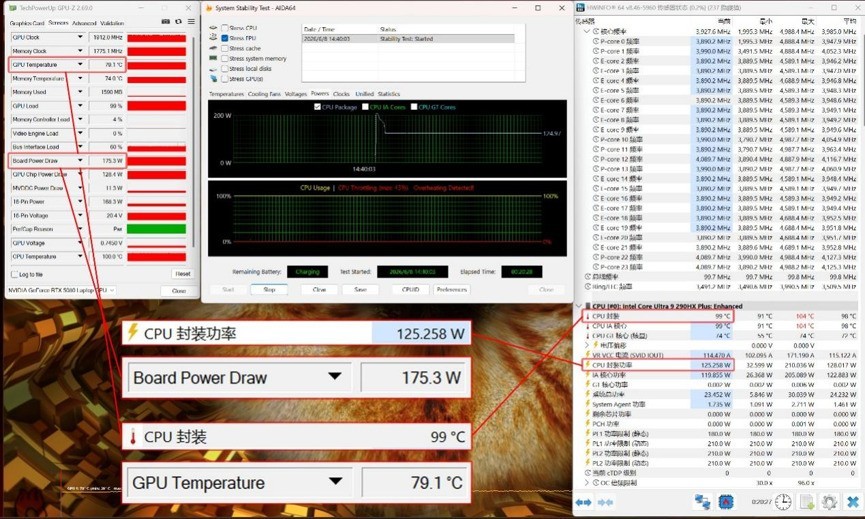Uncheck Stress FPU checkbox
The width and height of the screenshot is (865, 519).
tap(225, 38)
